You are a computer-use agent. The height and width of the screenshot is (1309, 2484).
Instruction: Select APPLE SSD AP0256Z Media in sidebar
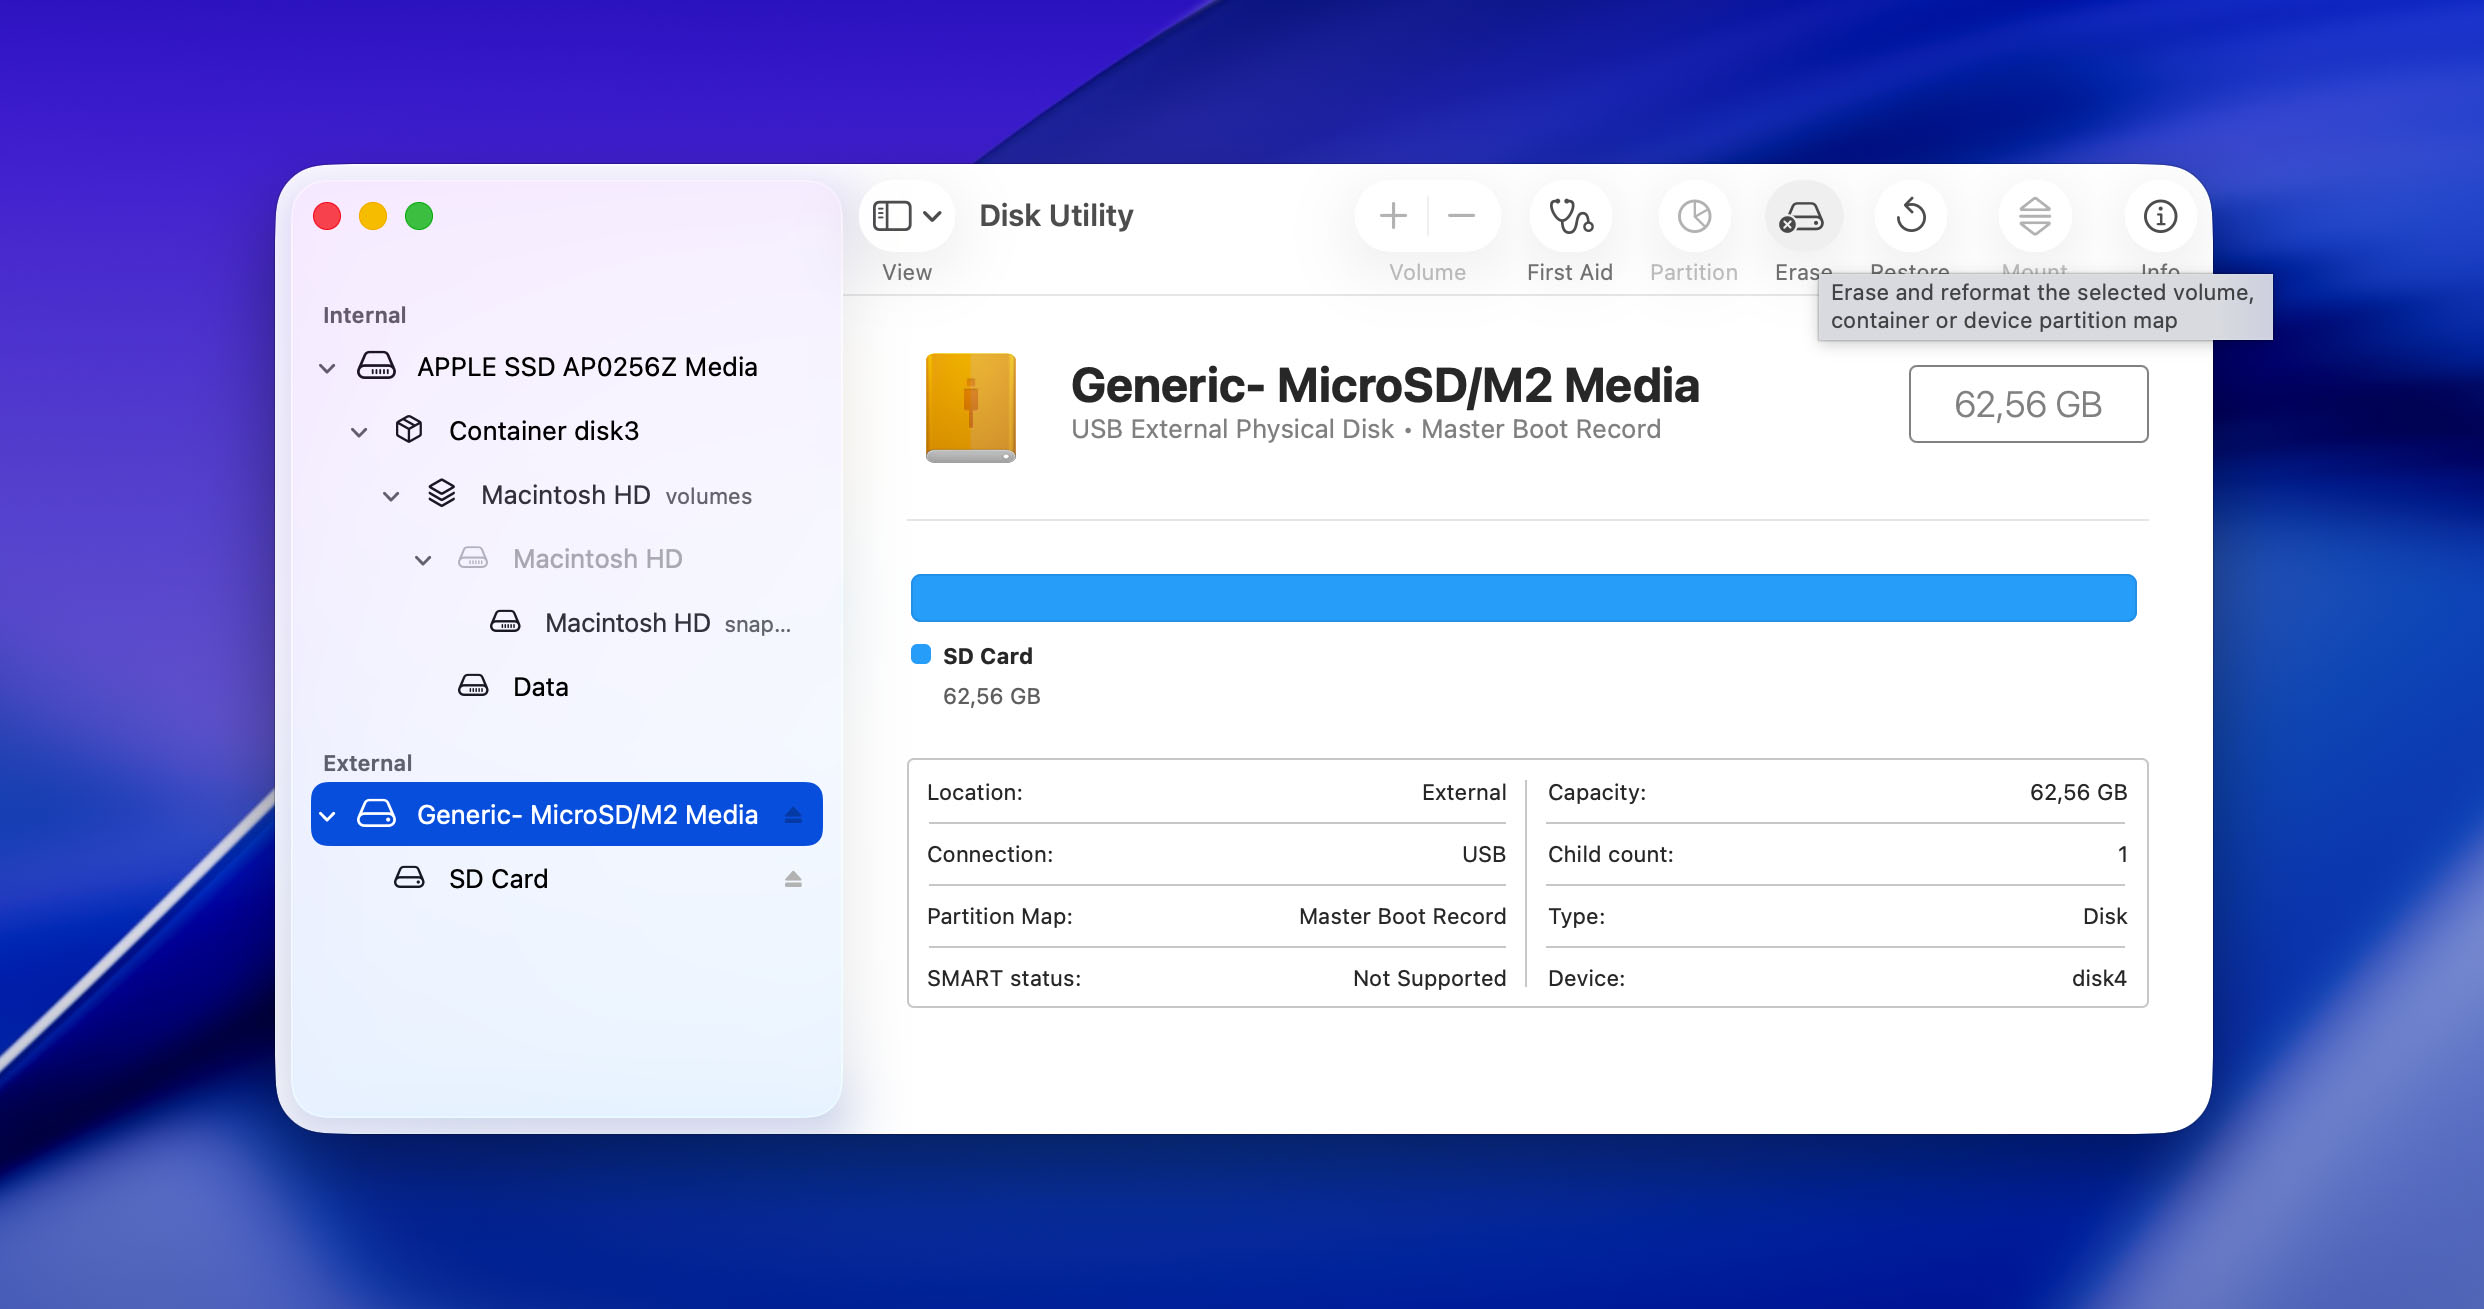pyautogui.click(x=566, y=366)
